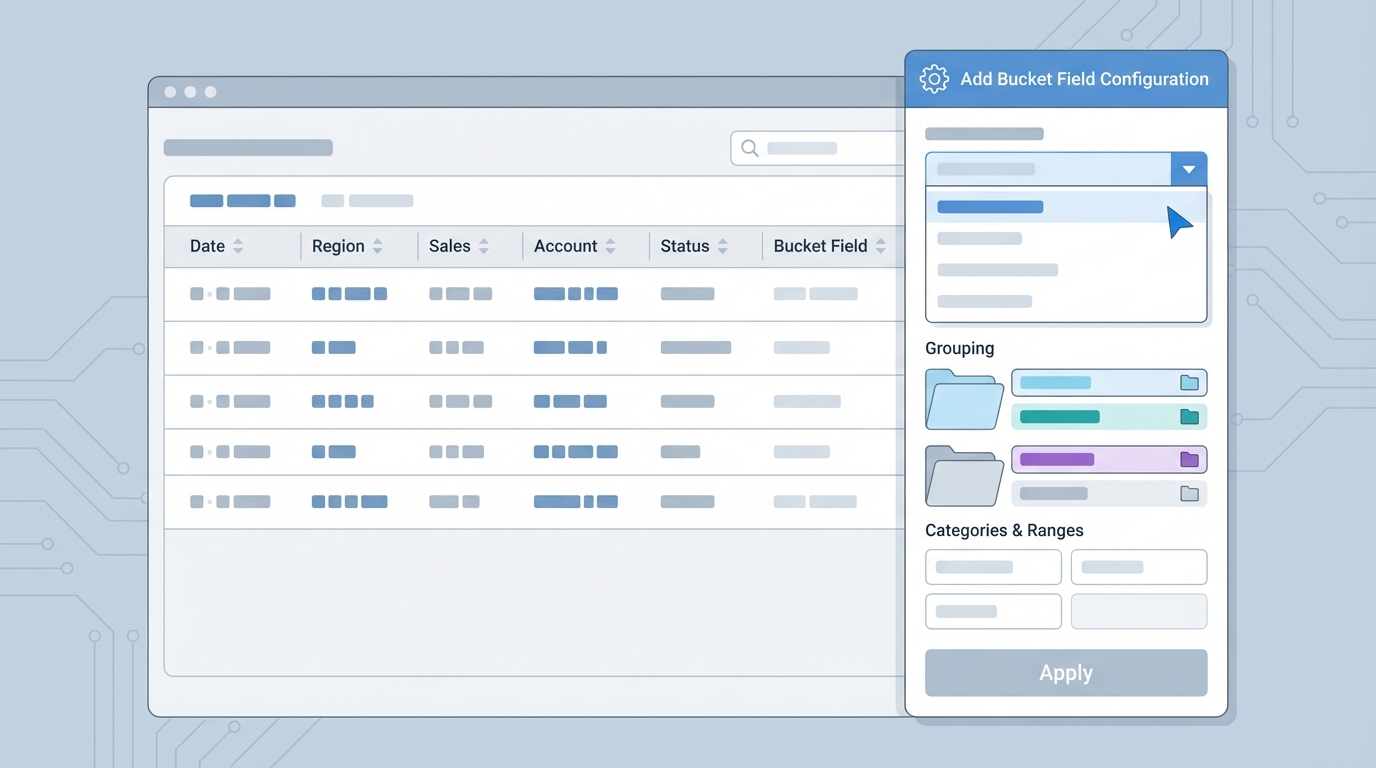Click the search magnifier icon

pyautogui.click(x=749, y=148)
